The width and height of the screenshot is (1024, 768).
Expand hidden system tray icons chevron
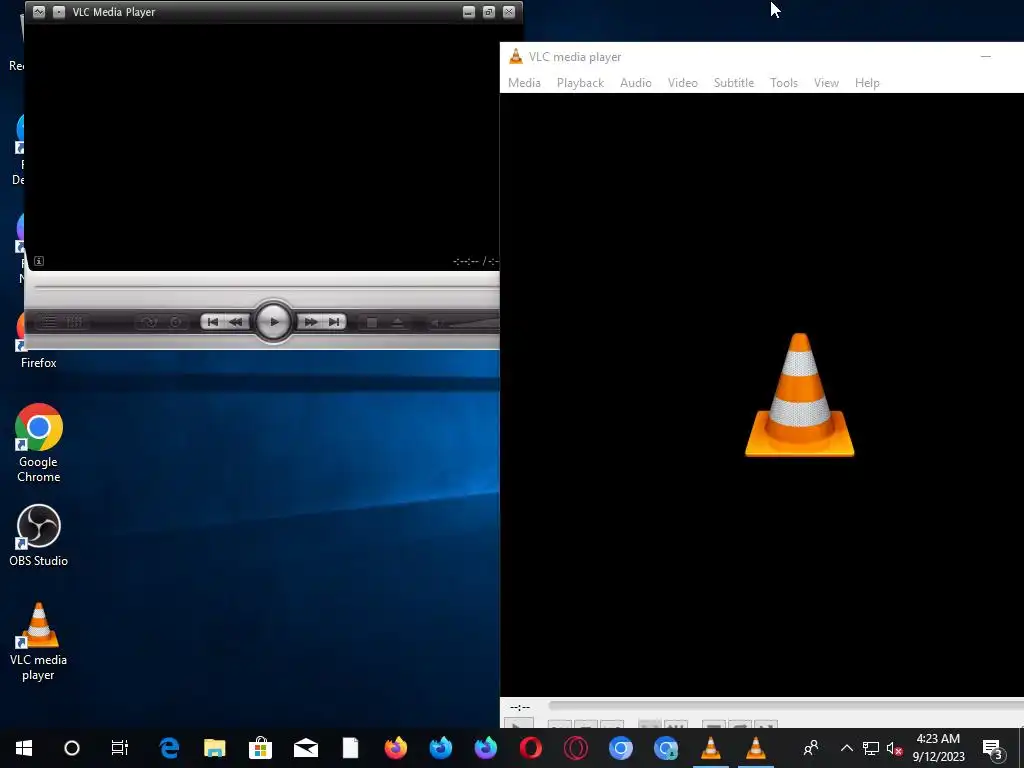(846, 748)
